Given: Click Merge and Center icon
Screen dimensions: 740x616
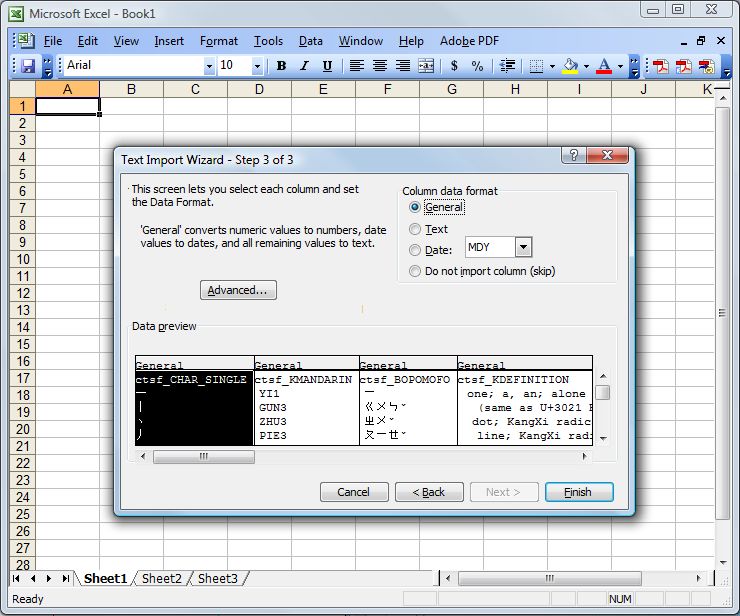Looking at the screenshot, I should pos(426,66).
